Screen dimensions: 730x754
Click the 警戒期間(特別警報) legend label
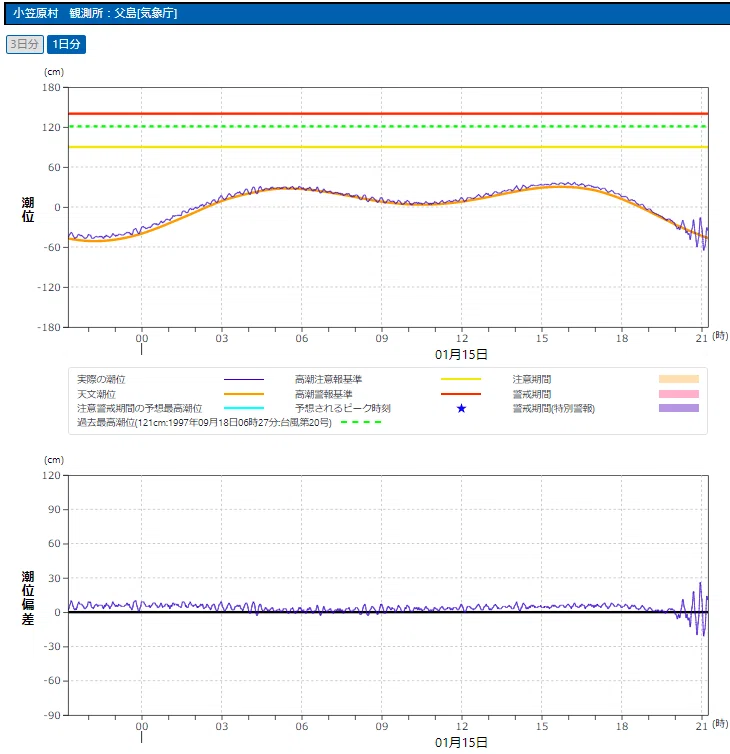coord(554,408)
